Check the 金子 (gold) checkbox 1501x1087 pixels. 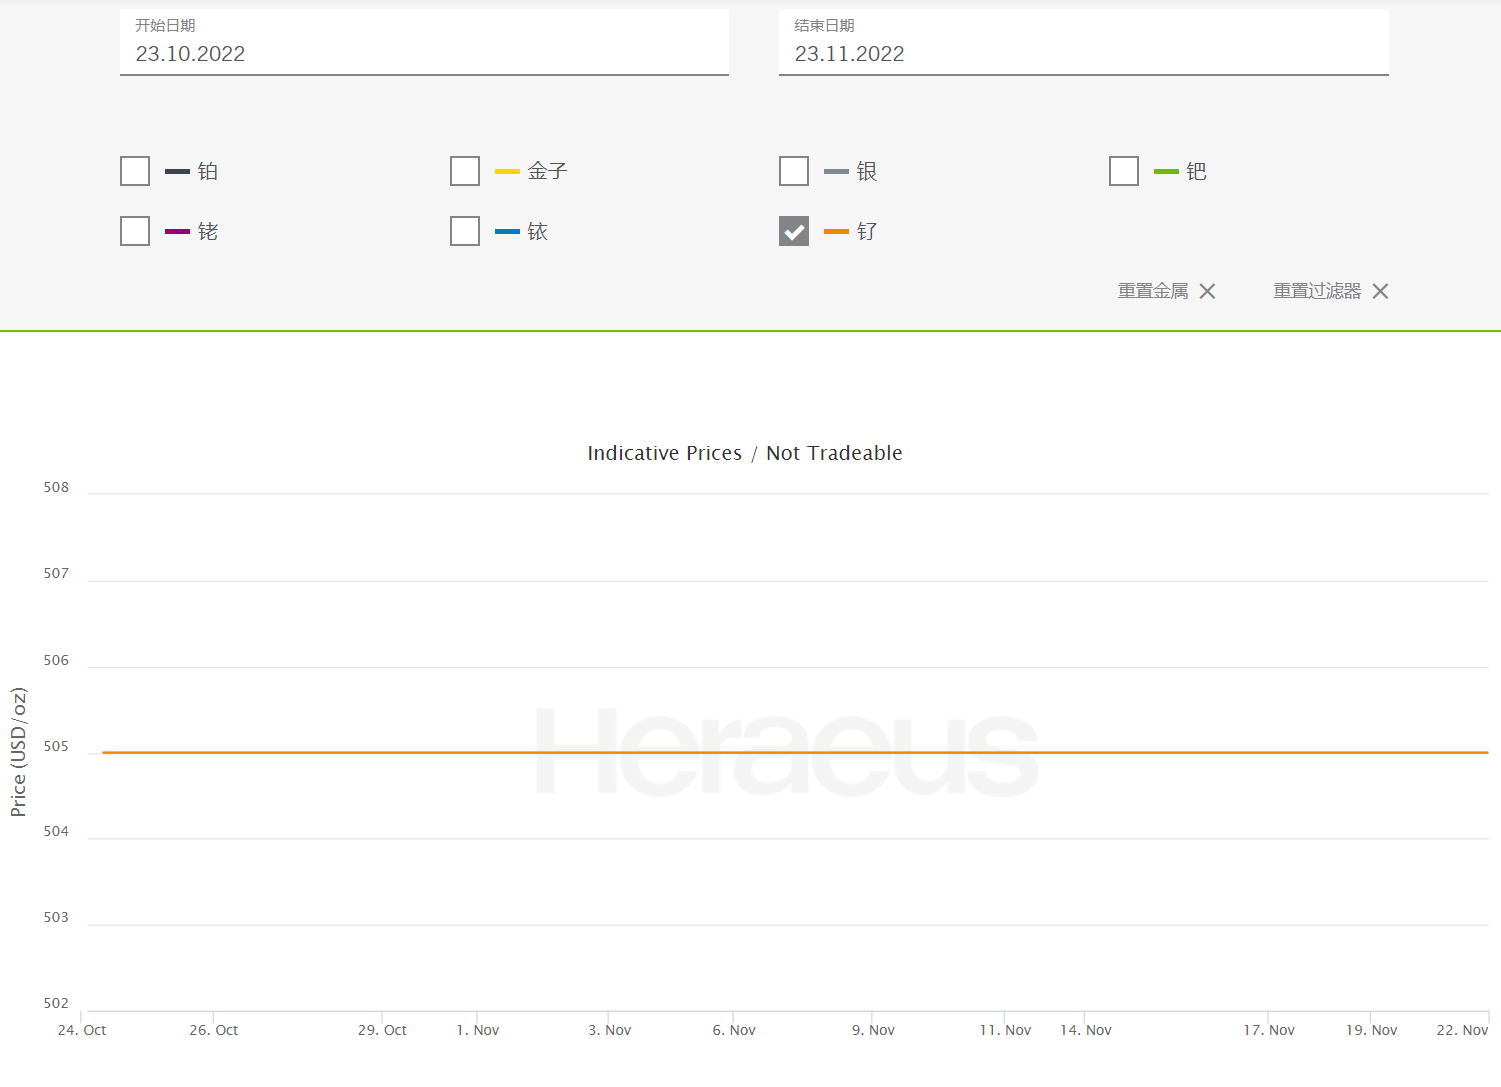pyautogui.click(x=465, y=171)
